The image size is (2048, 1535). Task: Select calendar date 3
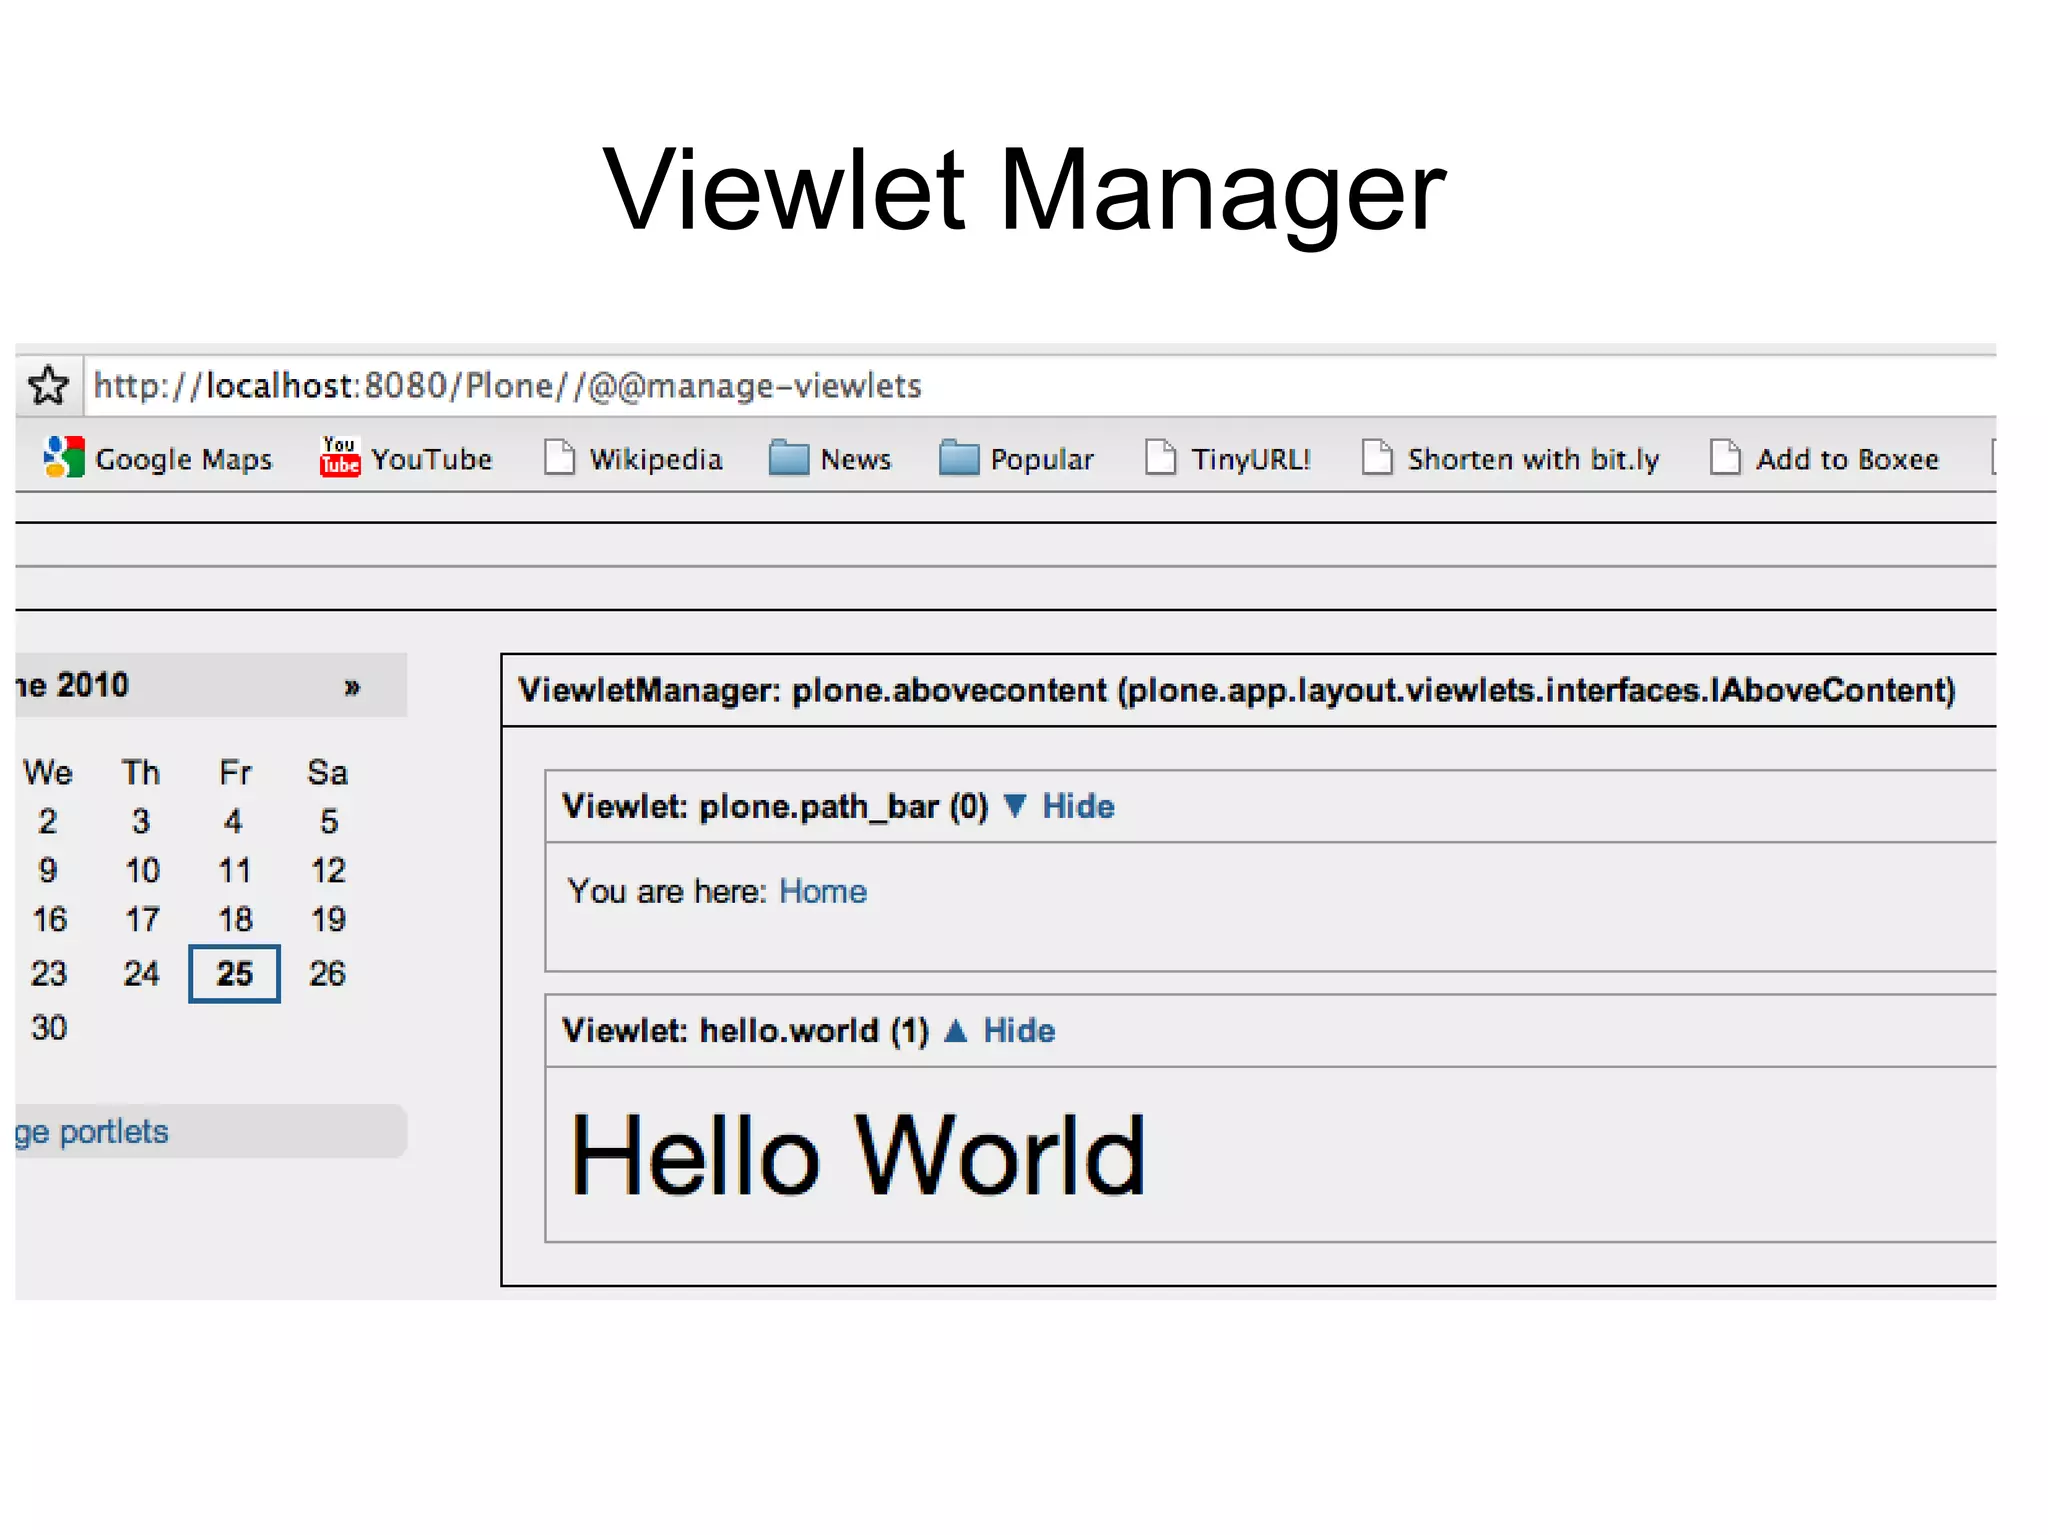pos(141,821)
